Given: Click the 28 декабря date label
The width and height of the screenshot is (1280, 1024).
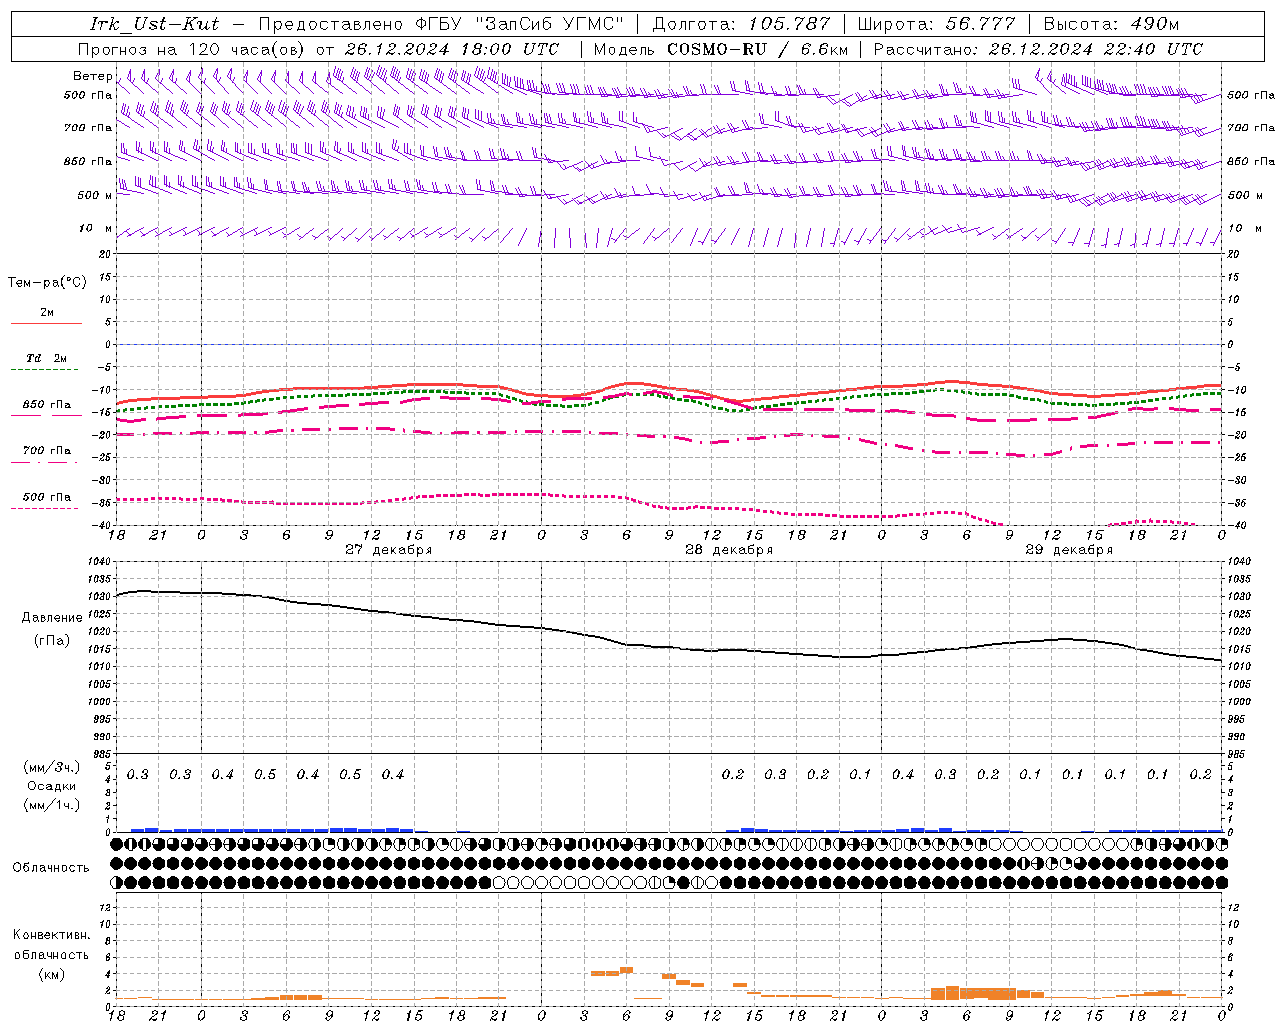Looking at the screenshot, I should (729, 550).
